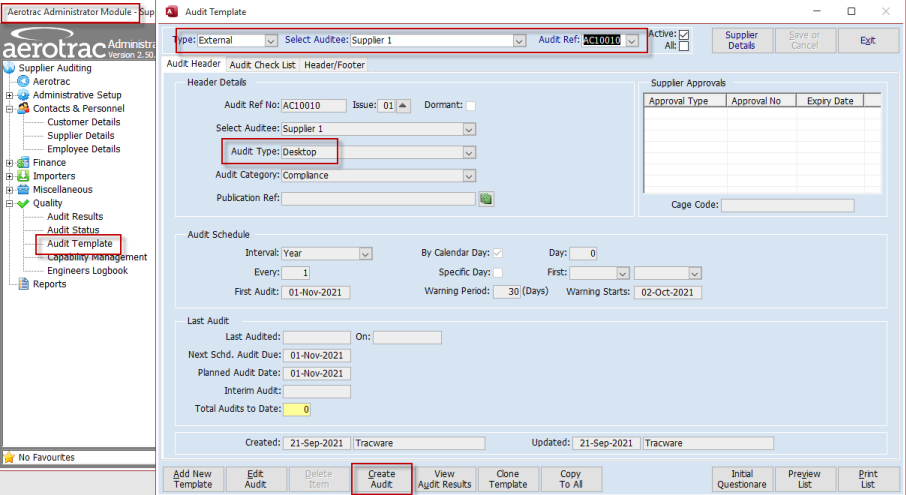
Task: Open Capability Management in the tree
Action: tap(97, 257)
